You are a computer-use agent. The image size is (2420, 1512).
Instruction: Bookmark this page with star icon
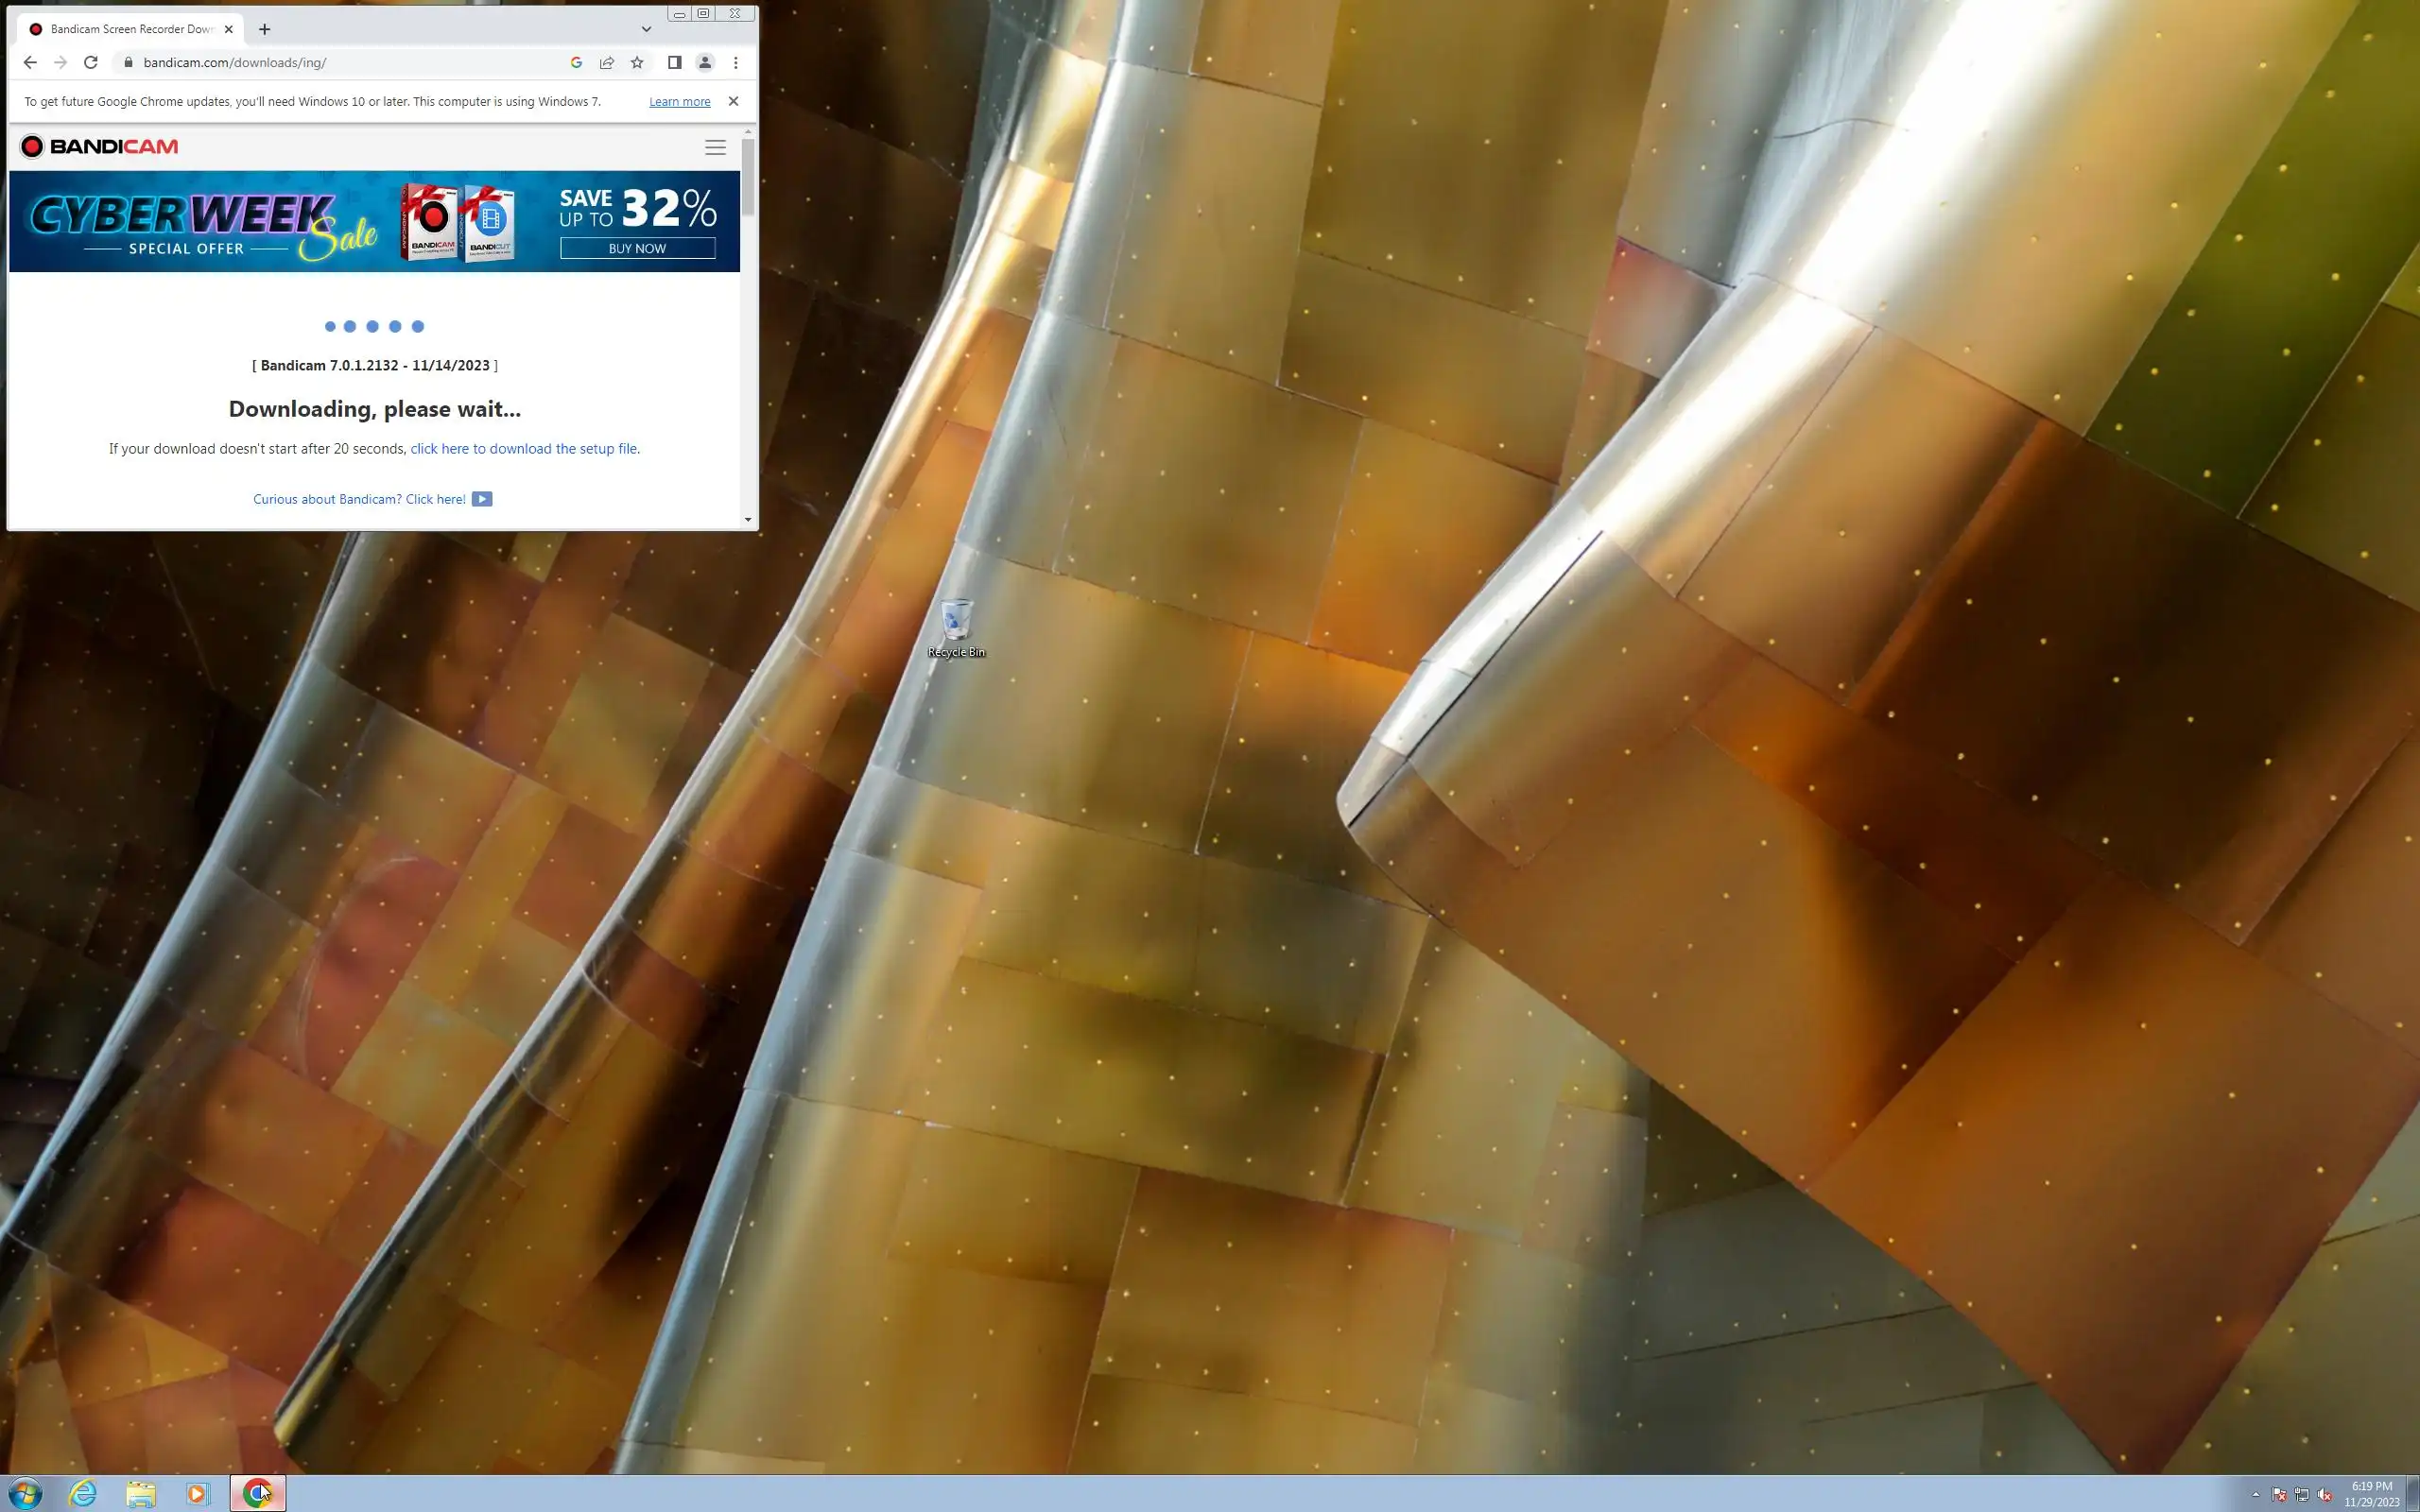(637, 62)
